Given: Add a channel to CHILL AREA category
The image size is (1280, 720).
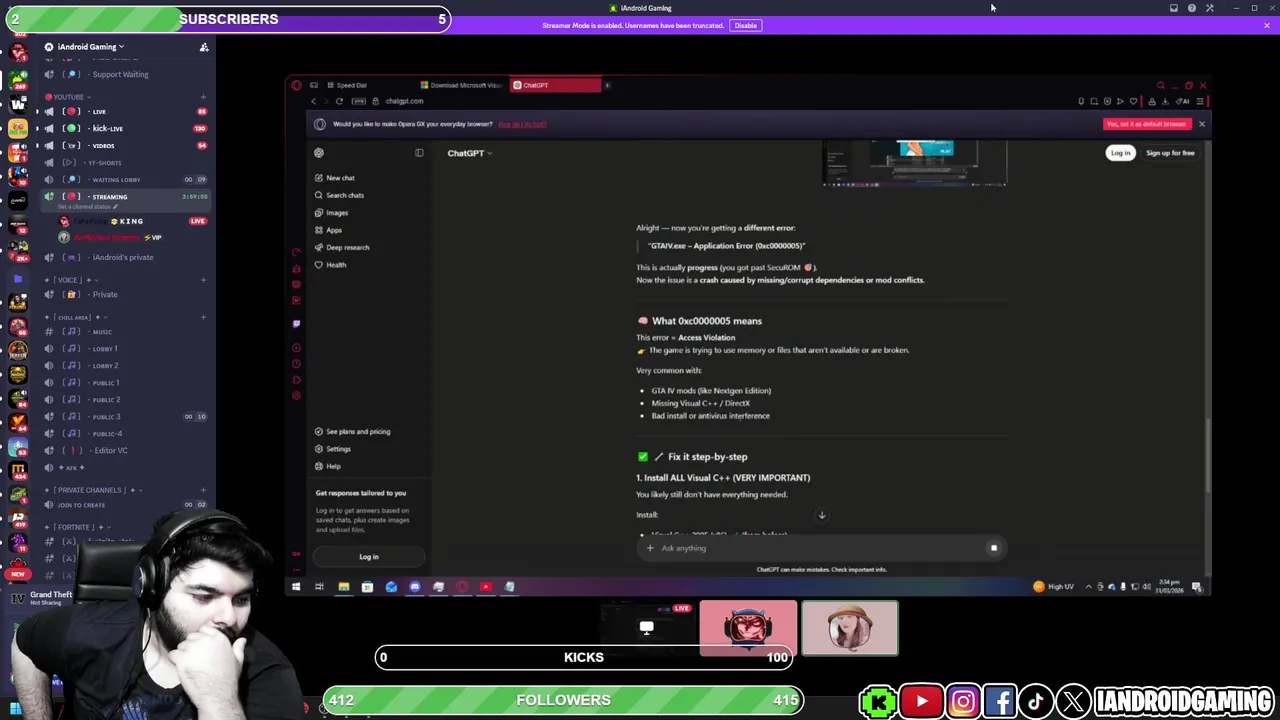Looking at the screenshot, I should (203, 318).
